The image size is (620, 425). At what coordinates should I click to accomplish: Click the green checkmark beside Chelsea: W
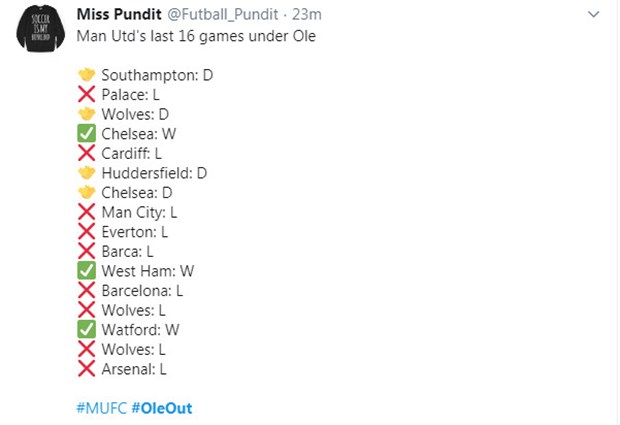tap(87, 134)
